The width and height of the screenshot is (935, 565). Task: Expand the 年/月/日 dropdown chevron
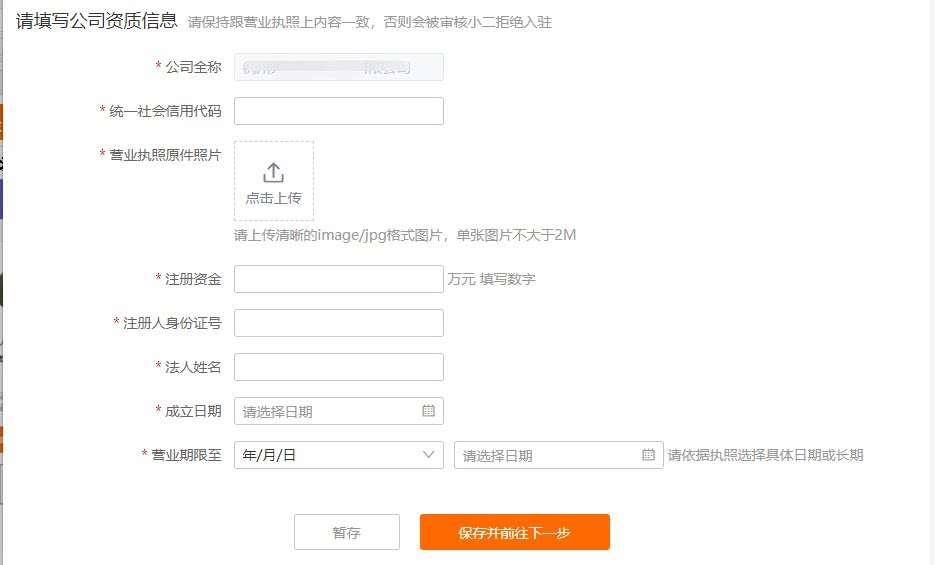430,455
